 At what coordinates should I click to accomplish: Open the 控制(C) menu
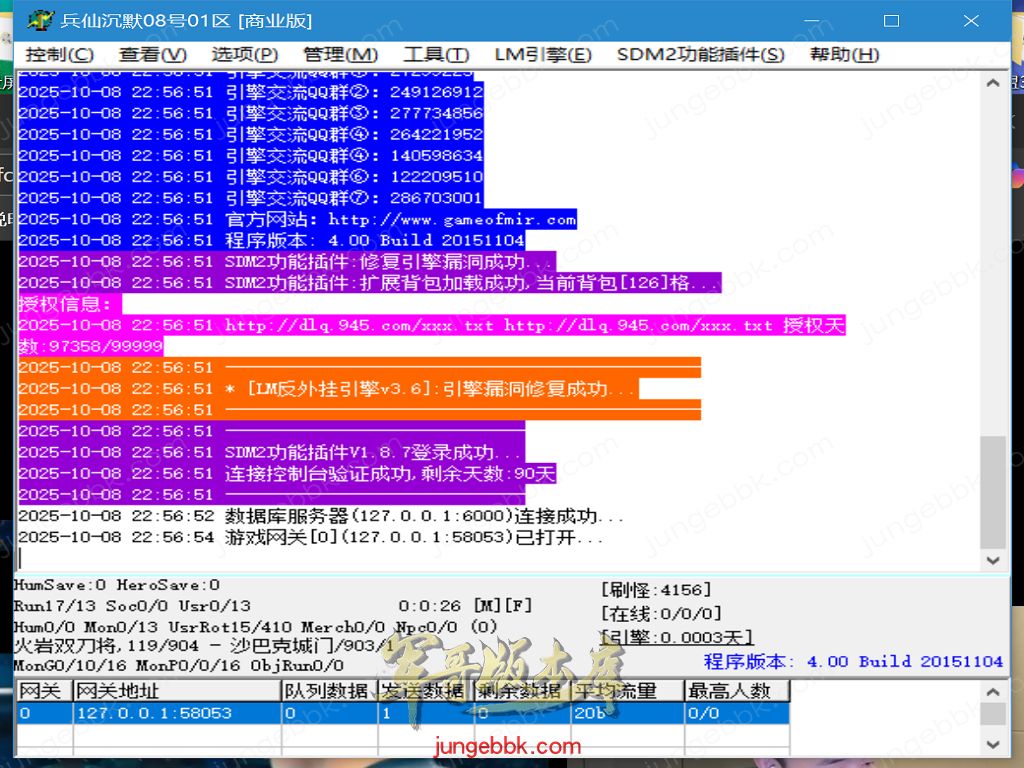59,54
